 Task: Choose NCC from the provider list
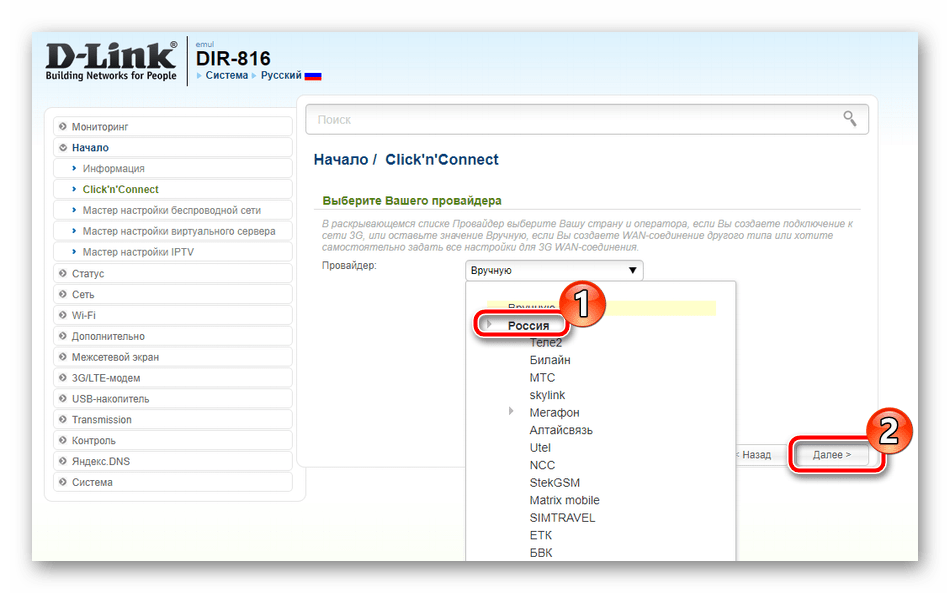click(x=542, y=465)
